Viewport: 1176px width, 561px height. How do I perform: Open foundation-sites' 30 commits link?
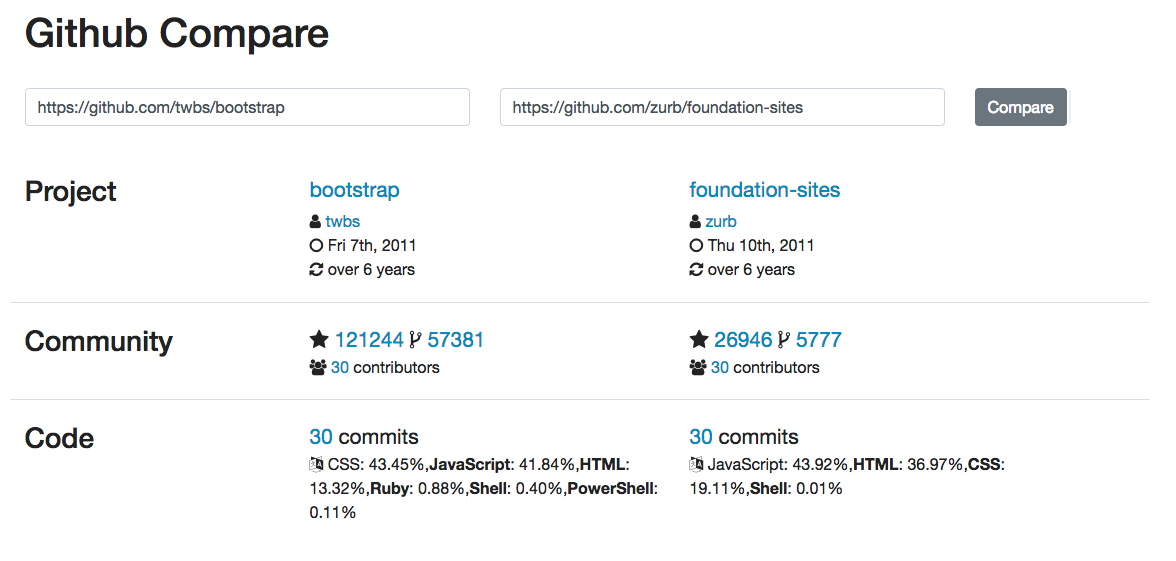click(701, 436)
